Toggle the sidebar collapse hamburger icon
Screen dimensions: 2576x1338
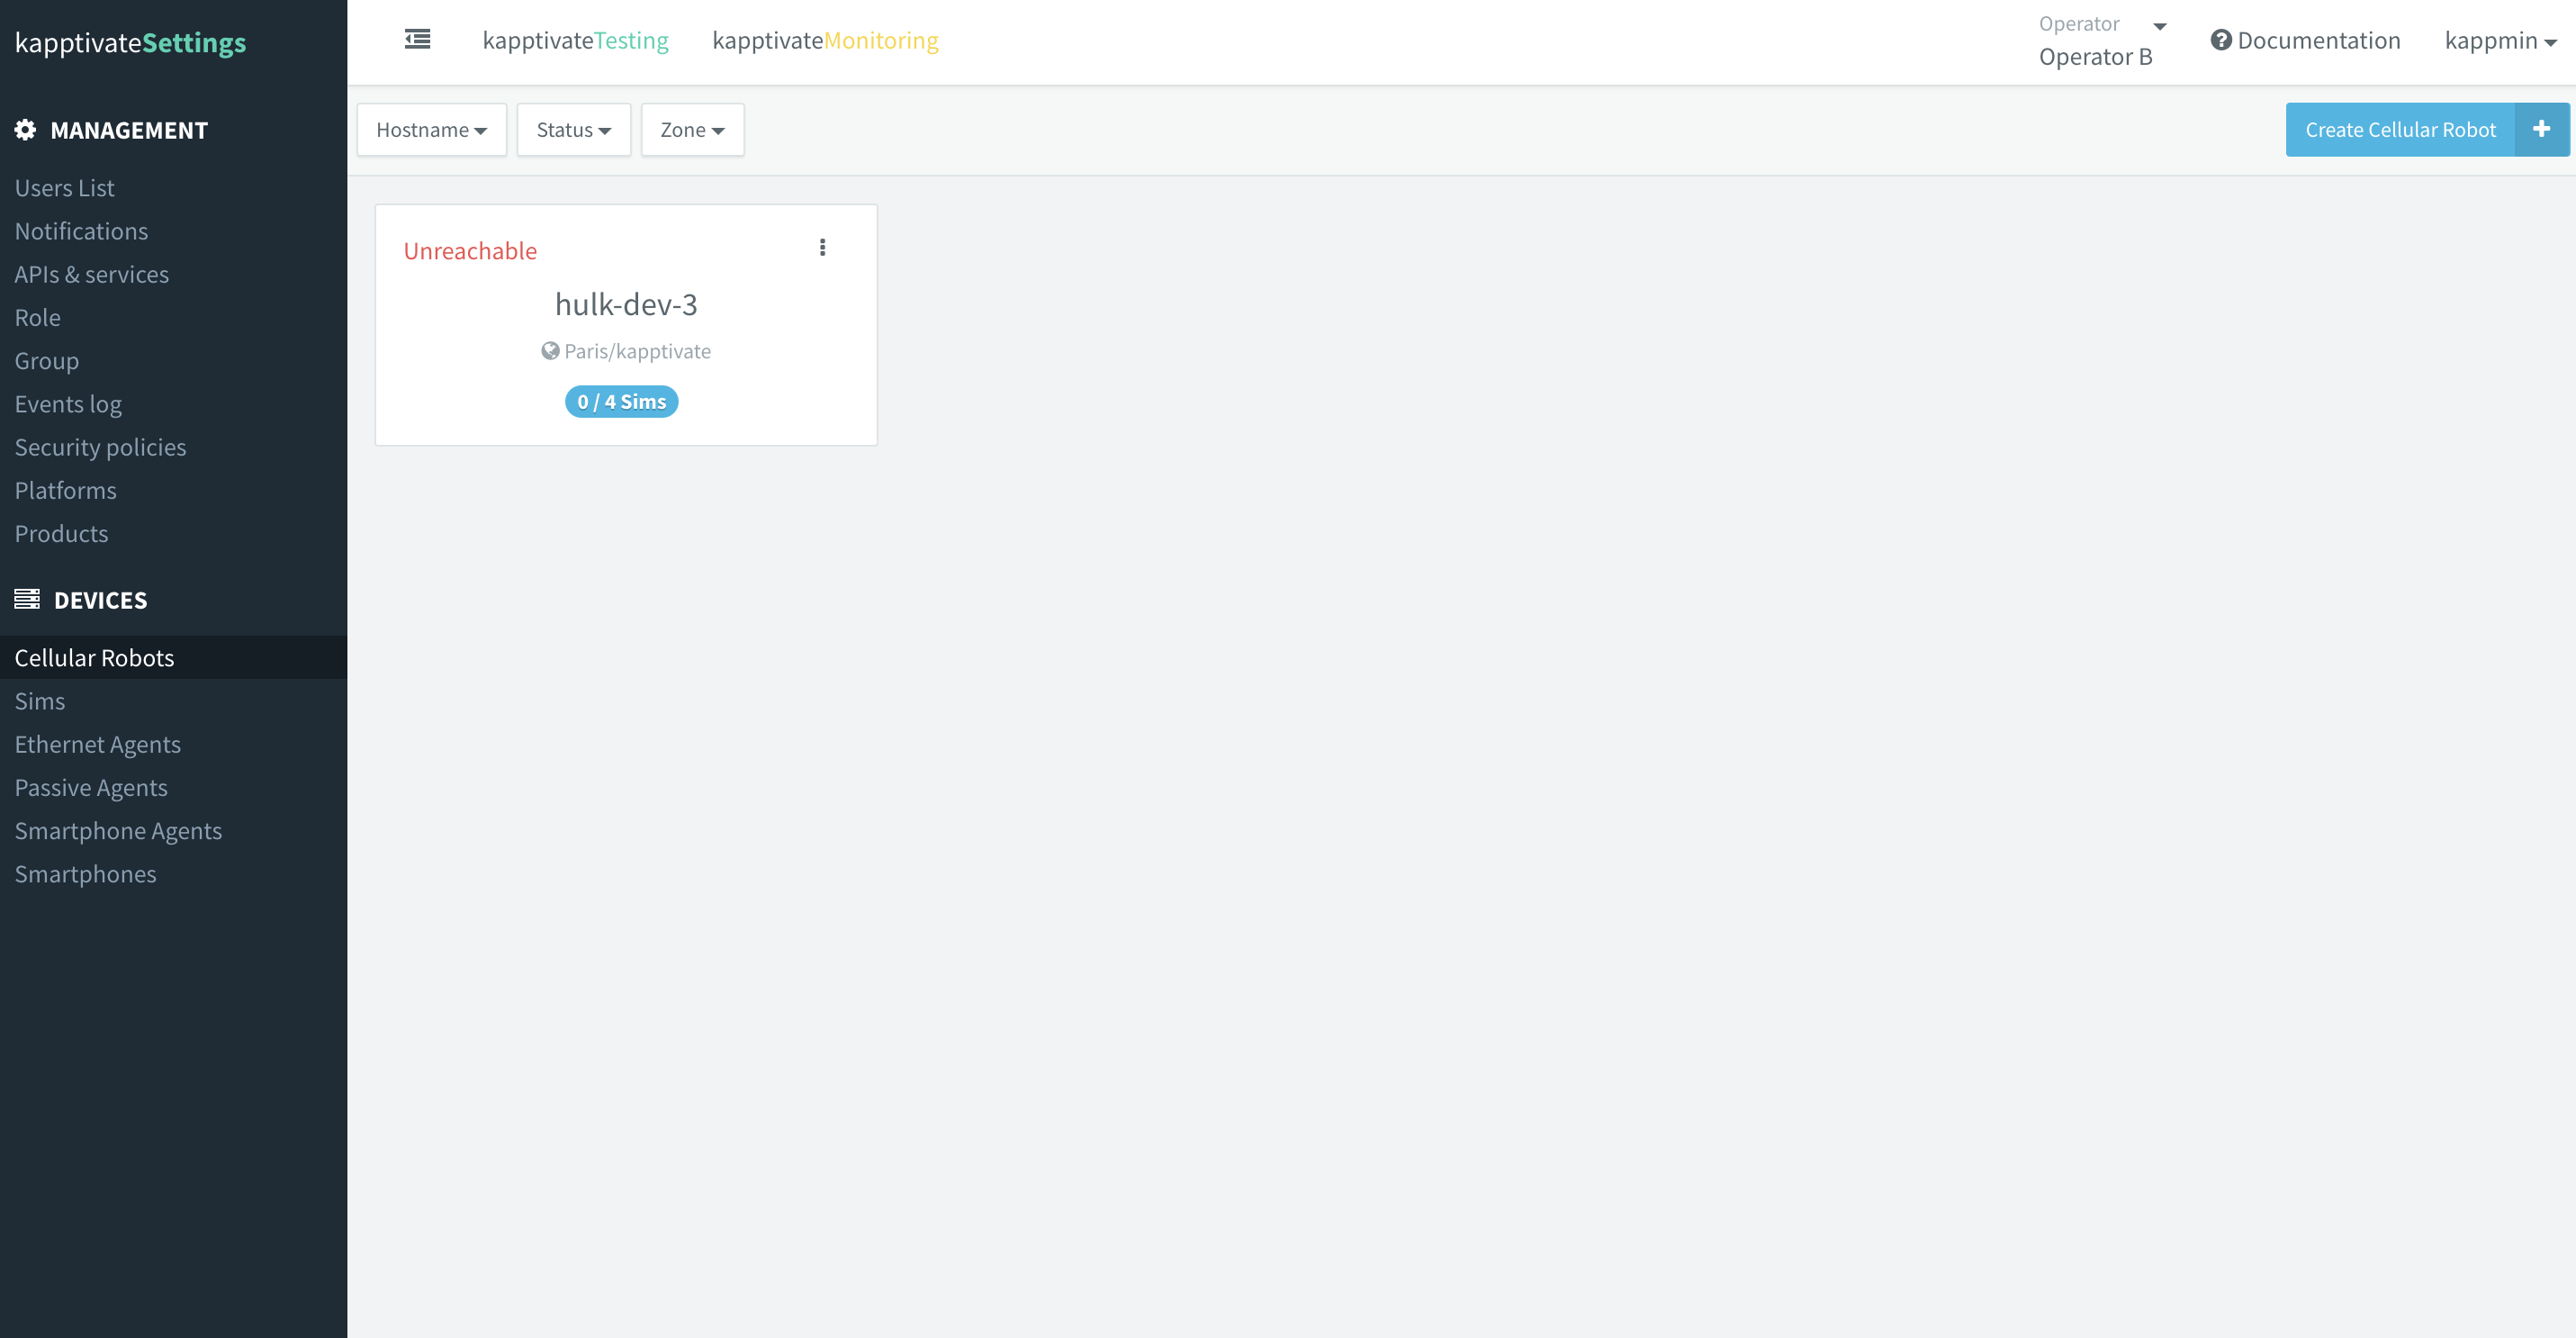point(417,40)
